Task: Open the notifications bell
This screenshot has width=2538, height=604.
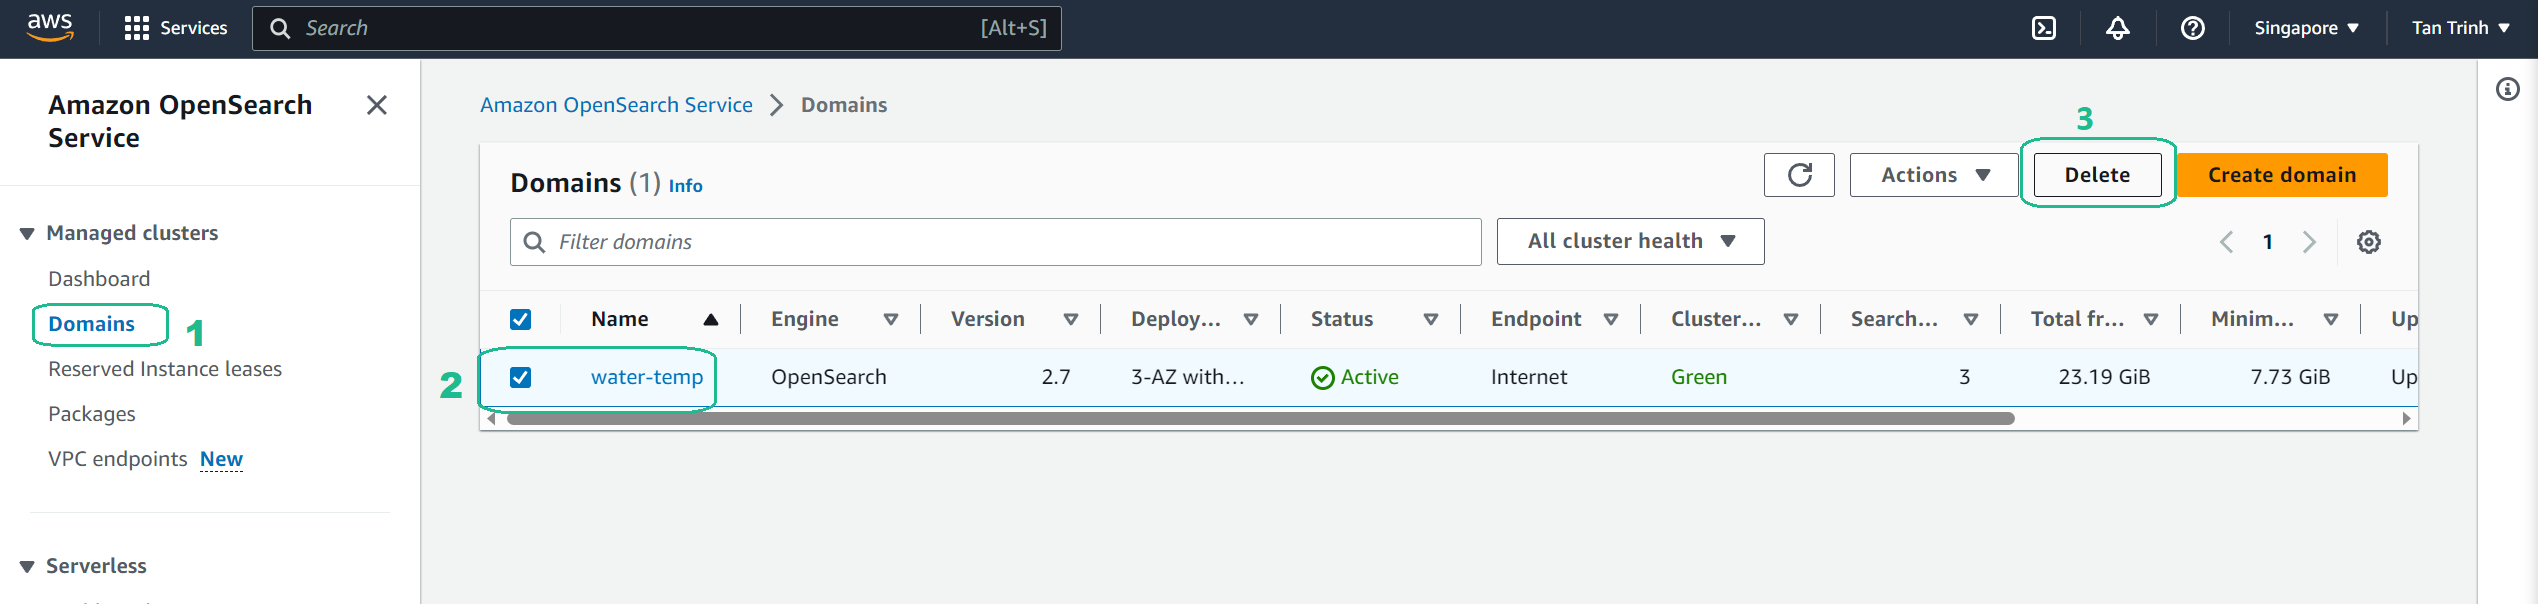Action: [x=2118, y=28]
